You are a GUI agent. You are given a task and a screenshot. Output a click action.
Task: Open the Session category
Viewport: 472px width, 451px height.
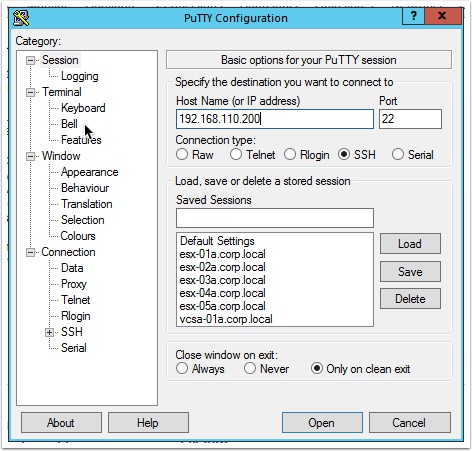(x=60, y=60)
